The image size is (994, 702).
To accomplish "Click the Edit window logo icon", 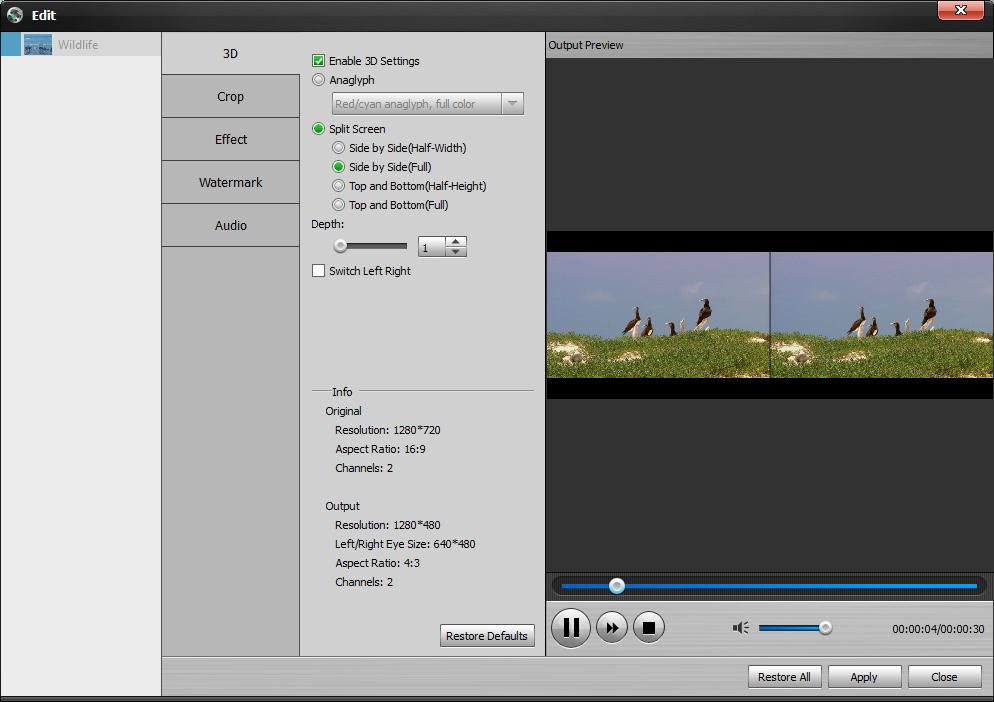I will (x=13, y=14).
